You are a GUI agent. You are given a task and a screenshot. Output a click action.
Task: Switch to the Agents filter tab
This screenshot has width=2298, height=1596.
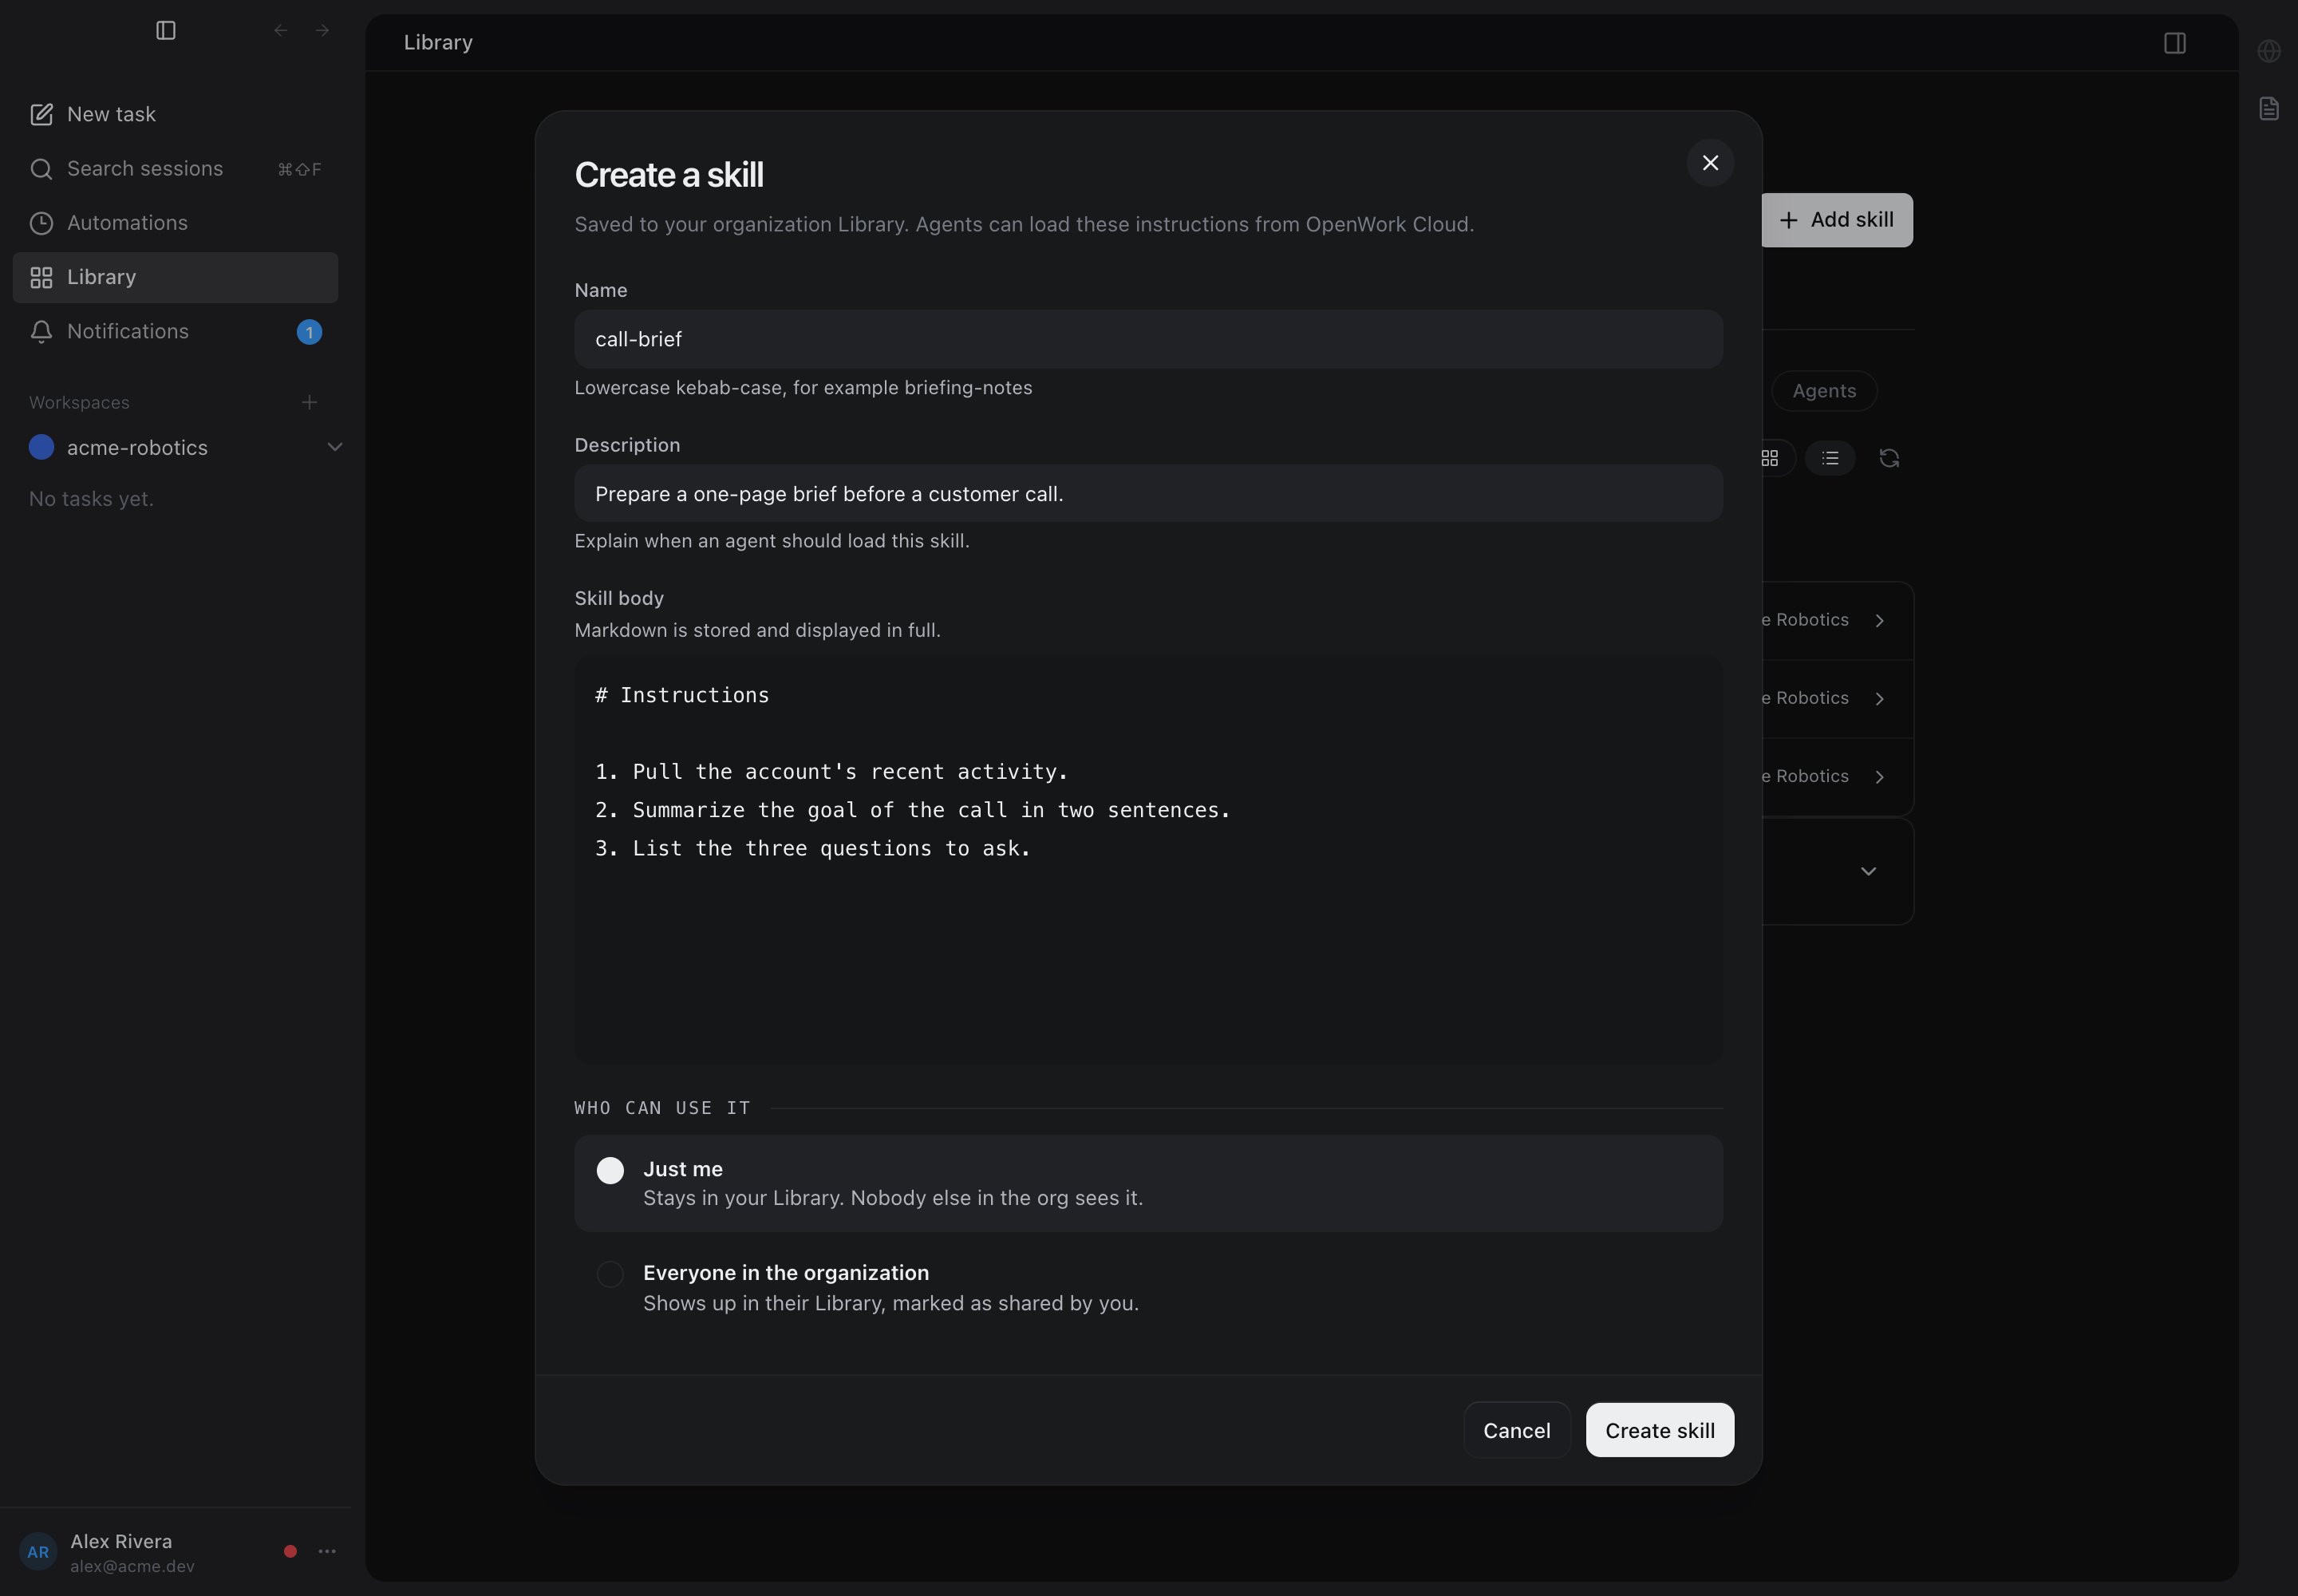(x=1824, y=391)
